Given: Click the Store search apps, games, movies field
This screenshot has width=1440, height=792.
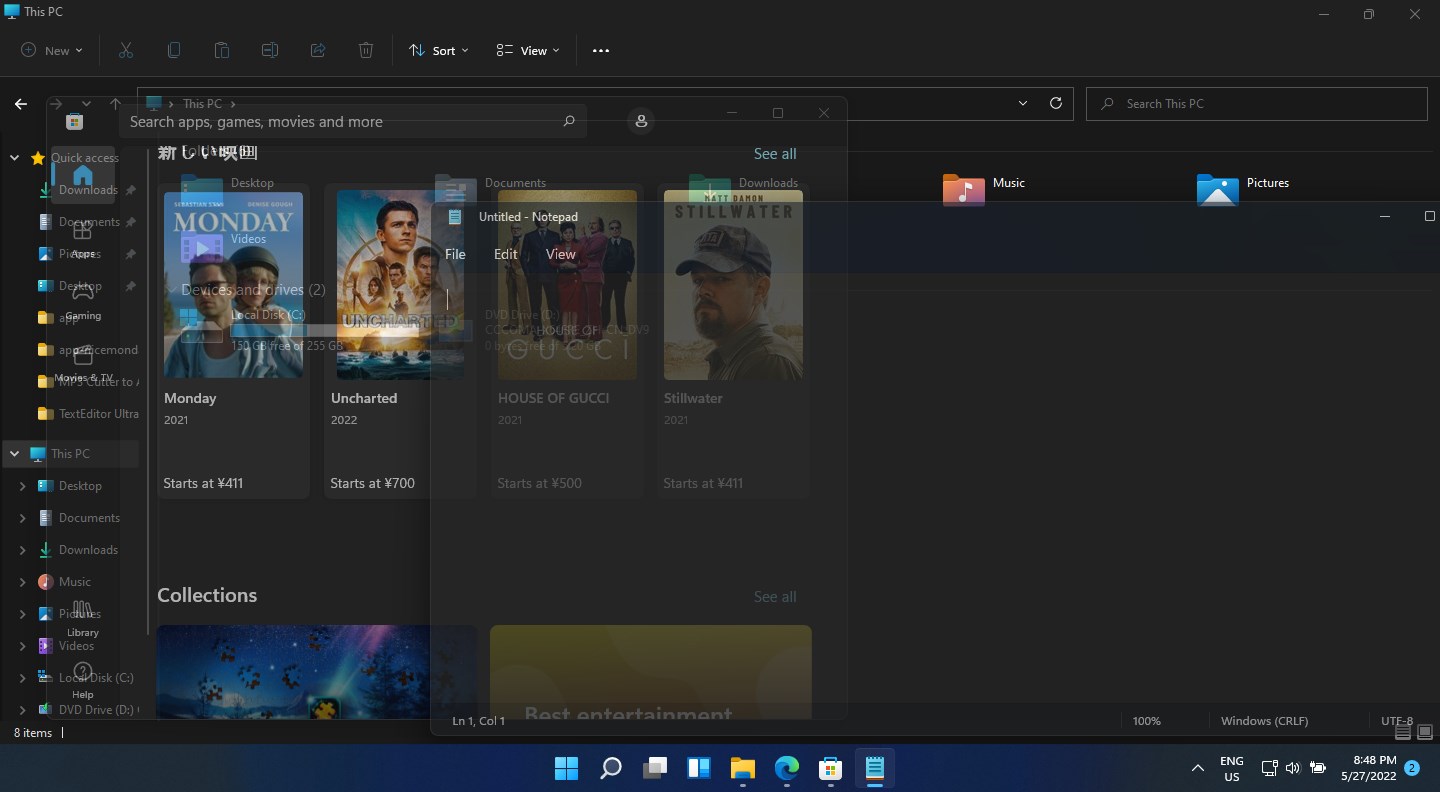Looking at the screenshot, I should click(352, 121).
